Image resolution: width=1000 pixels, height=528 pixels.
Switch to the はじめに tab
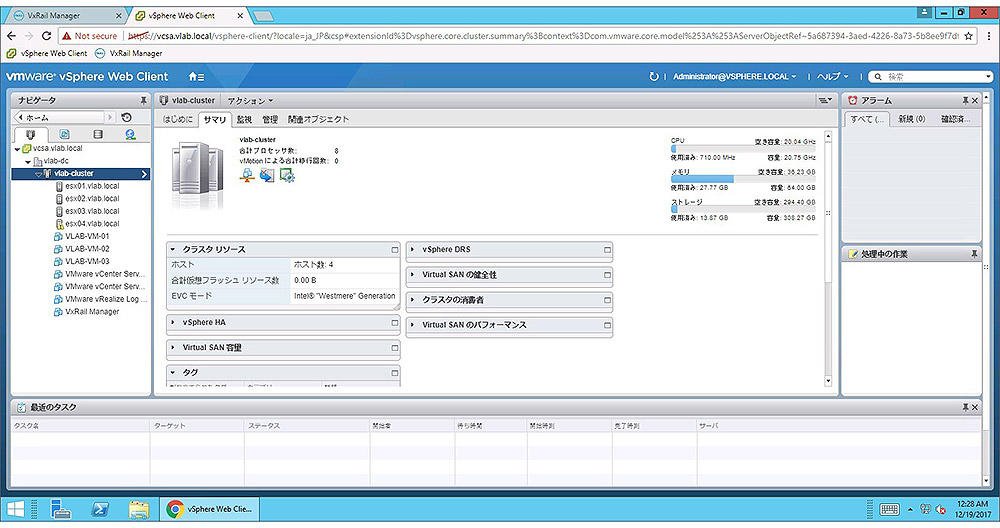177,119
